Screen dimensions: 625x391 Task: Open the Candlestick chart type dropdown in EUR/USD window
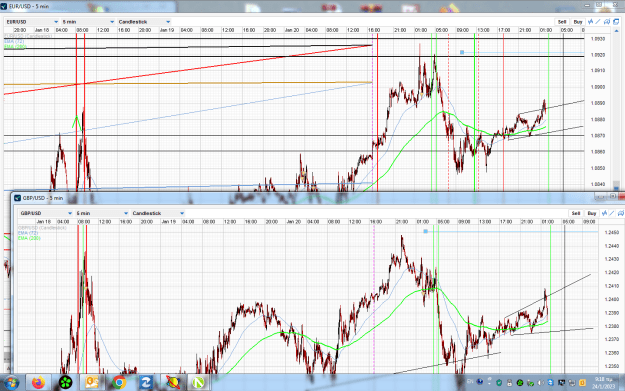144,22
